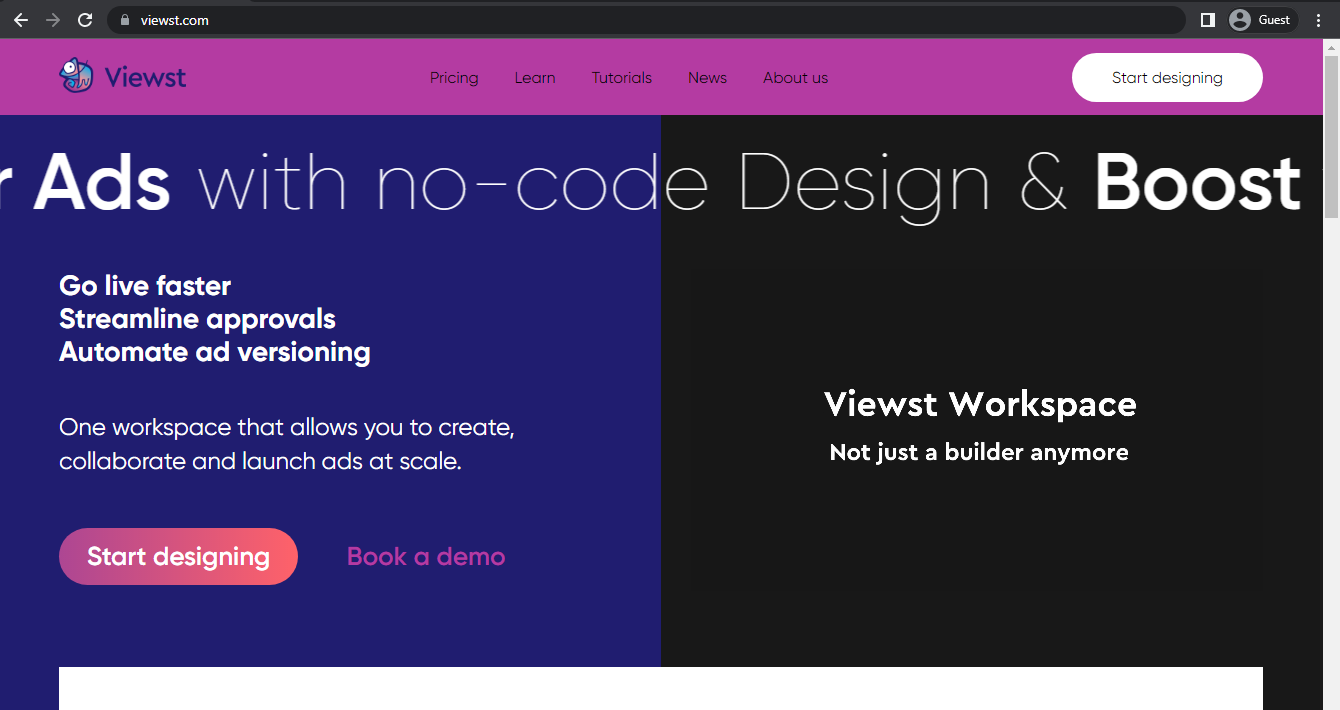Viewport: 1340px width, 710px height.
Task: Click the 'Automate ad versioning' text
Action: [x=215, y=352]
